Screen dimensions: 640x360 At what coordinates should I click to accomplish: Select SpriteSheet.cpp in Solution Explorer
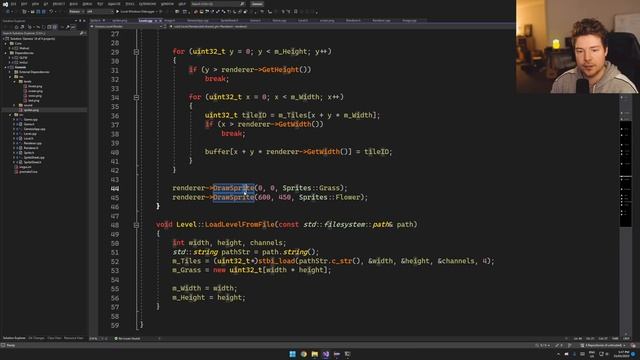click(34, 158)
